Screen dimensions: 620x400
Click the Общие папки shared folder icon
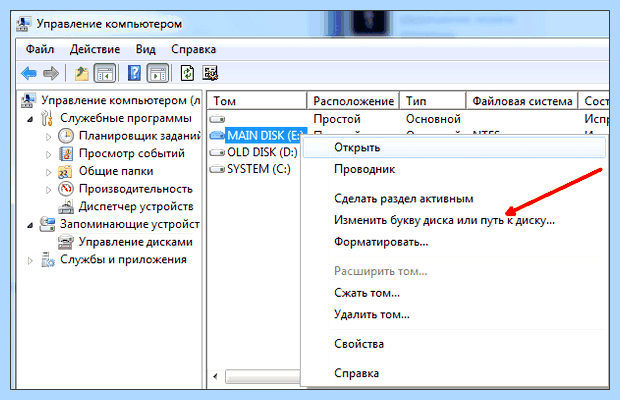pyautogui.click(x=65, y=172)
